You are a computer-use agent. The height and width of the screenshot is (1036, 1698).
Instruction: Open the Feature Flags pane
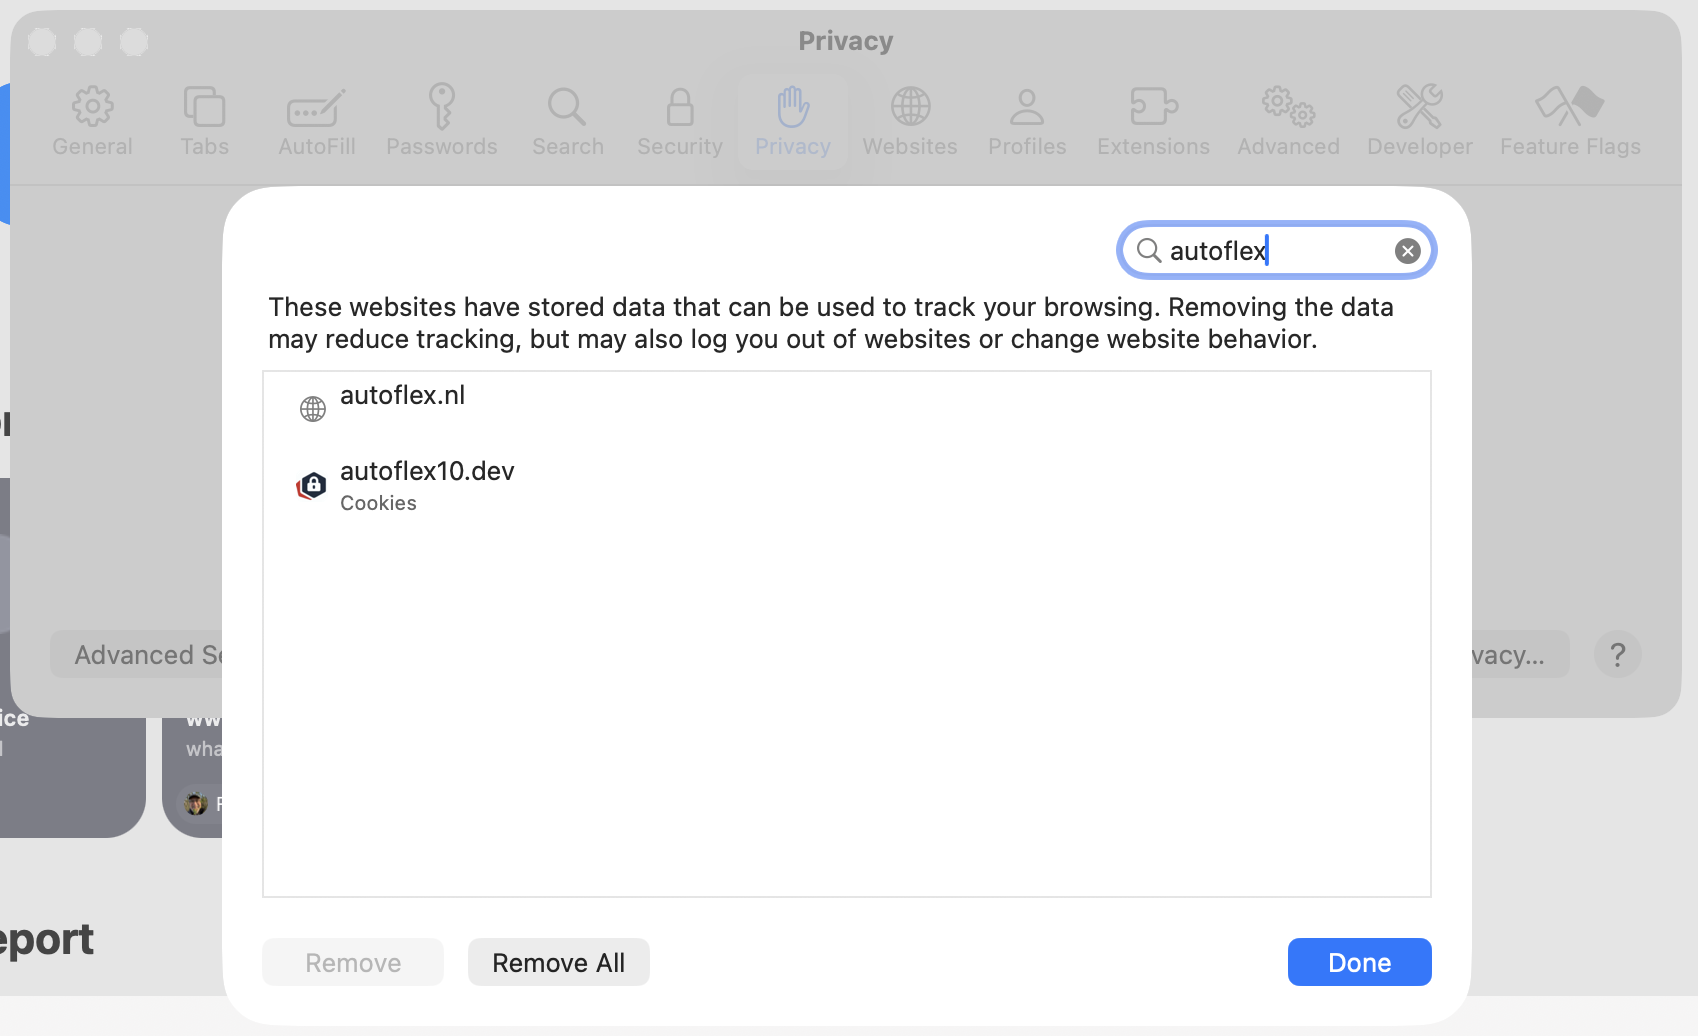[x=1570, y=121]
